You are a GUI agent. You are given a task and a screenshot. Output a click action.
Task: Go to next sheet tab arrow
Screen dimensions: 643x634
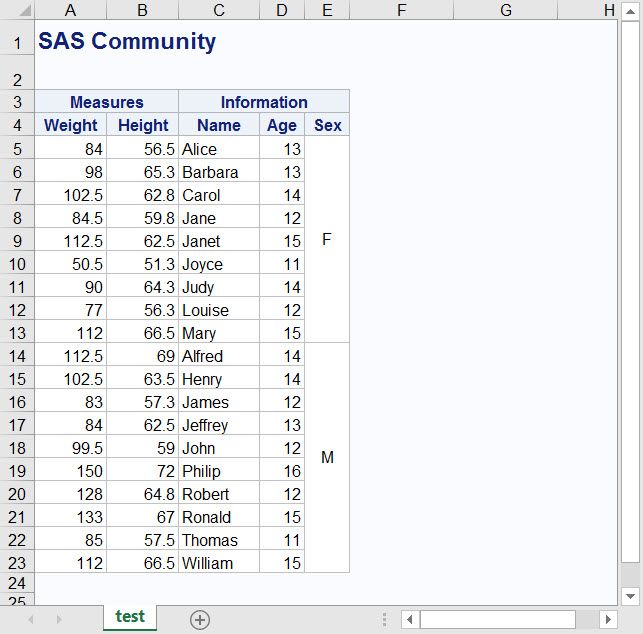59,619
